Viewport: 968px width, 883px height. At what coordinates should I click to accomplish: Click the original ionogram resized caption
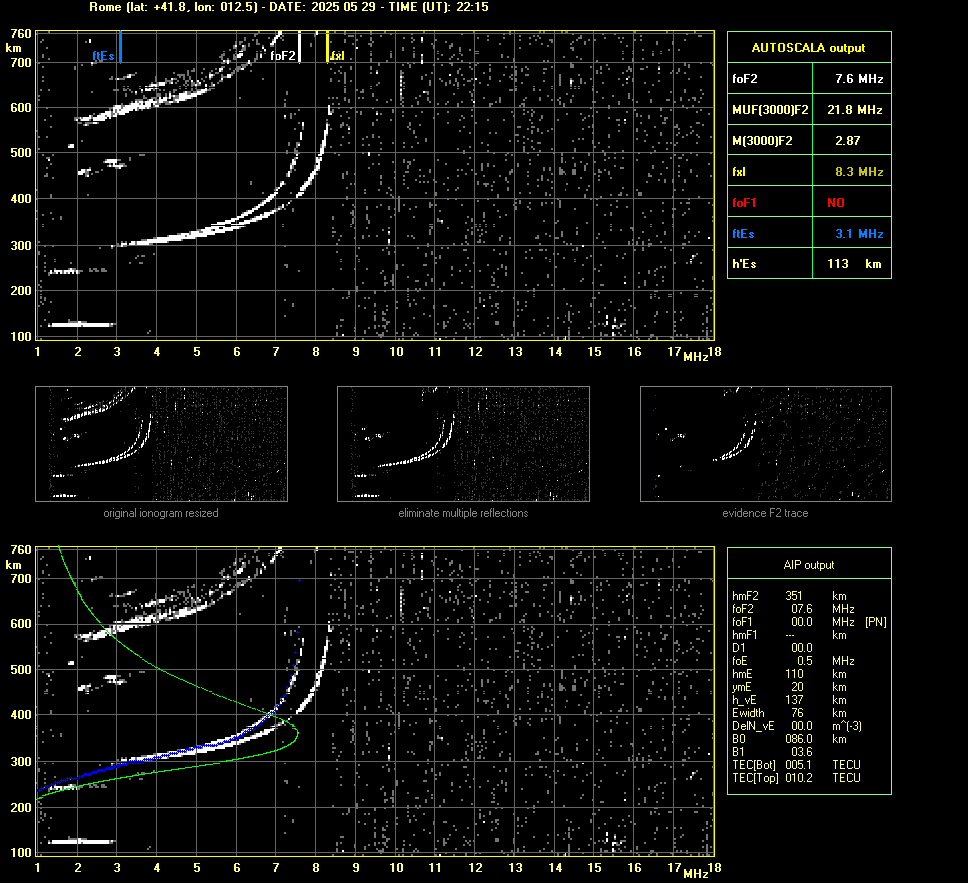[x=161, y=513]
